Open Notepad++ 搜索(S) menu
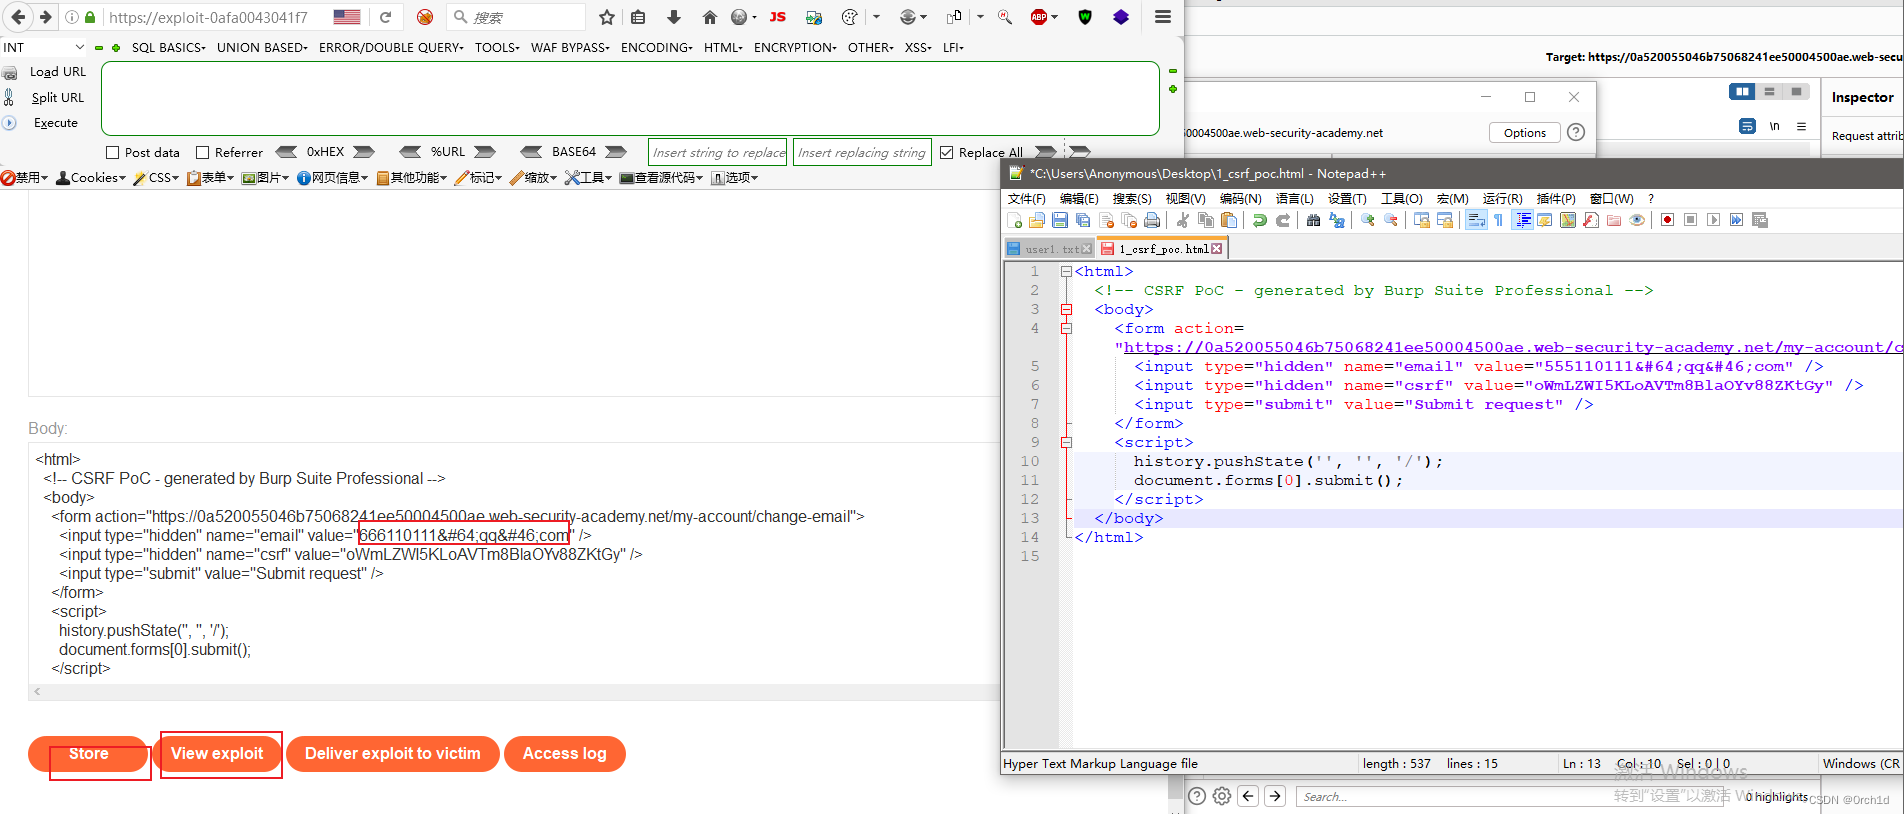Screen dimensions: 1904x814 click(x=1132, y=198)
